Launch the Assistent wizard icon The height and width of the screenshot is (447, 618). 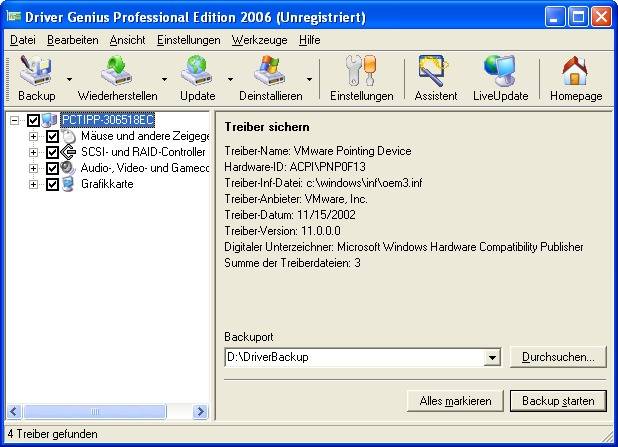coord(433,70)
